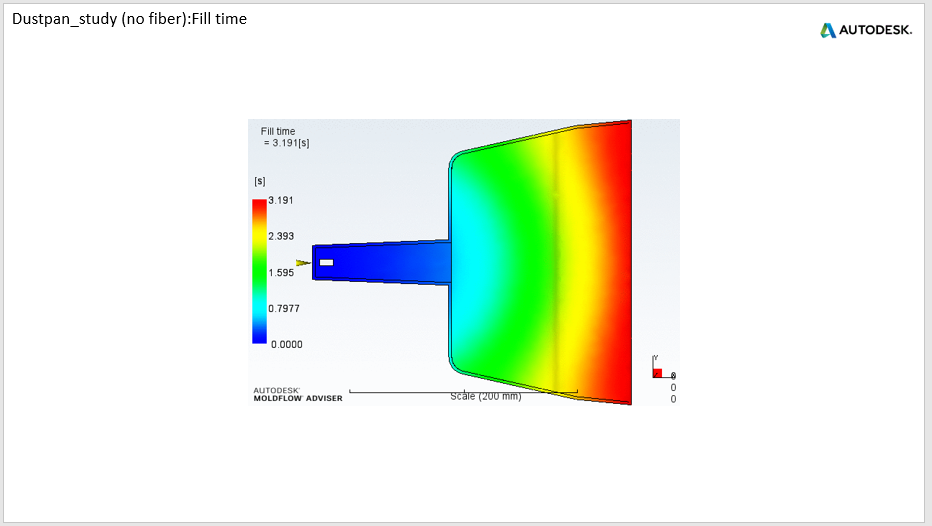The height and width of the screenshot is (526, 932).
Task: Select the slide title Dustpan_study Fill time
Action: (x=130, y=19)
